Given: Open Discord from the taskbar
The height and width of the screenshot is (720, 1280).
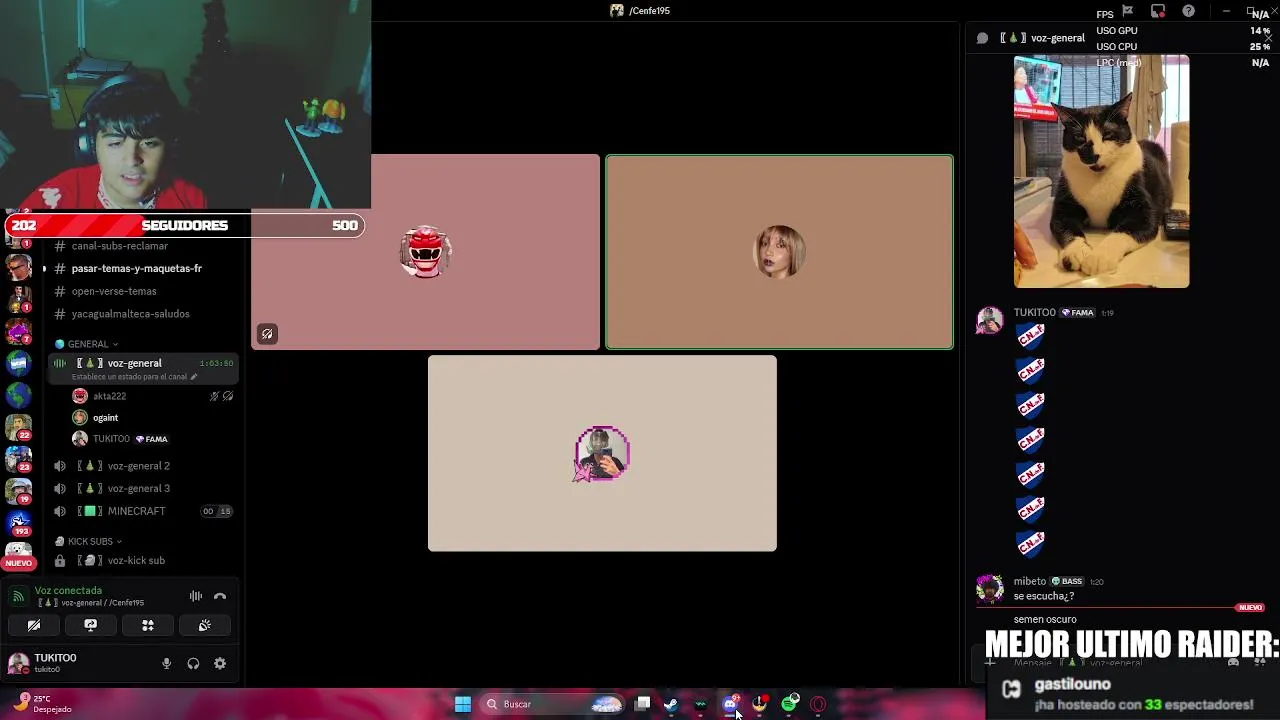Looking at the screenshot, I should [x=730, y=704].
